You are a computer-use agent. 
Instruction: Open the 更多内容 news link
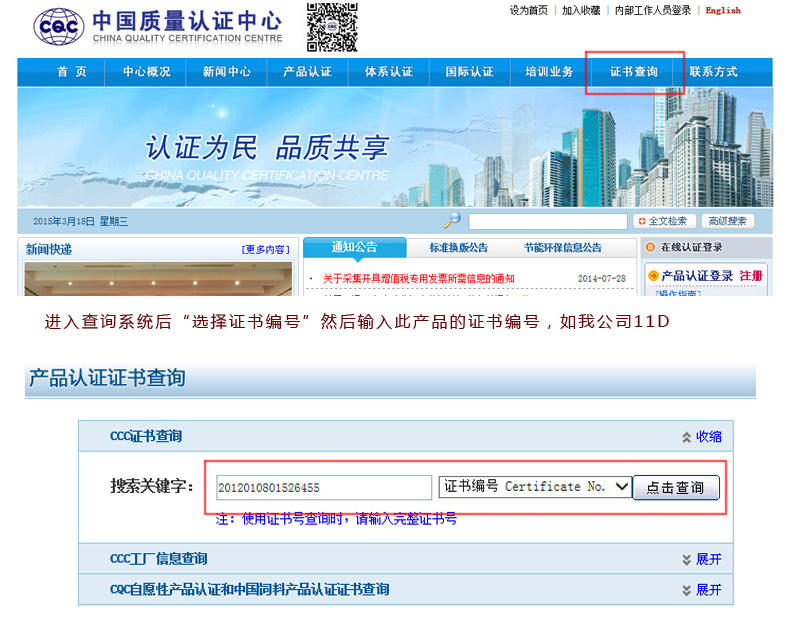point(264,249)
